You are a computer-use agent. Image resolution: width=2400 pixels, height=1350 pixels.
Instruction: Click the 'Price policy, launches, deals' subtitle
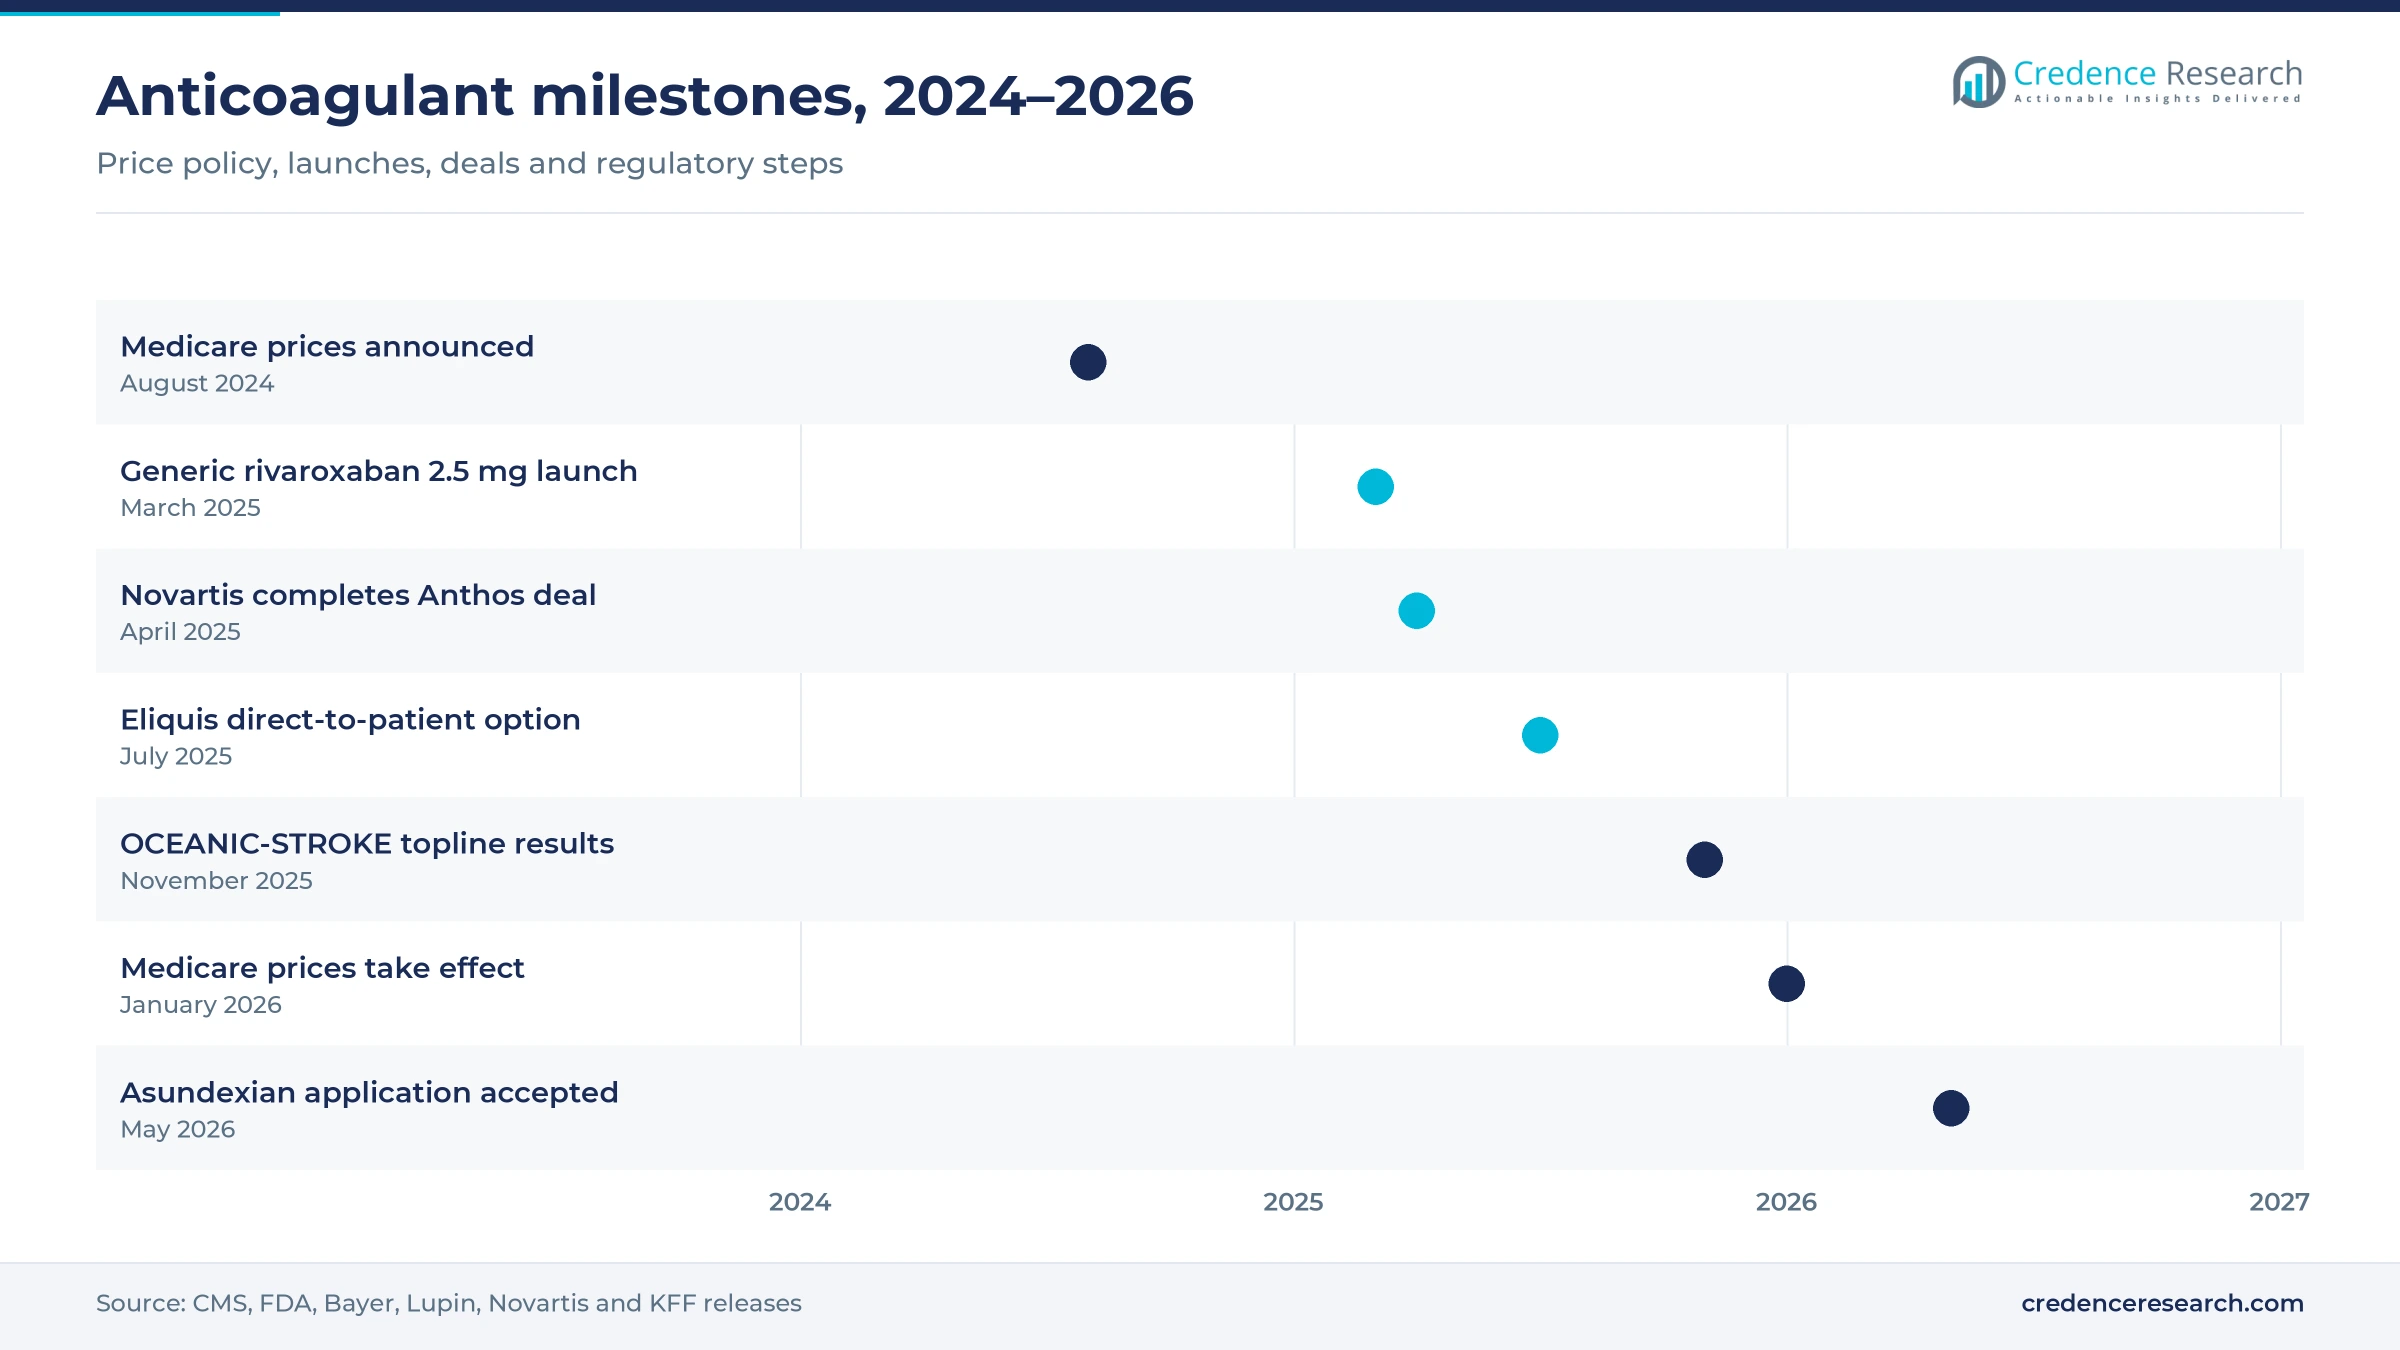470,163
